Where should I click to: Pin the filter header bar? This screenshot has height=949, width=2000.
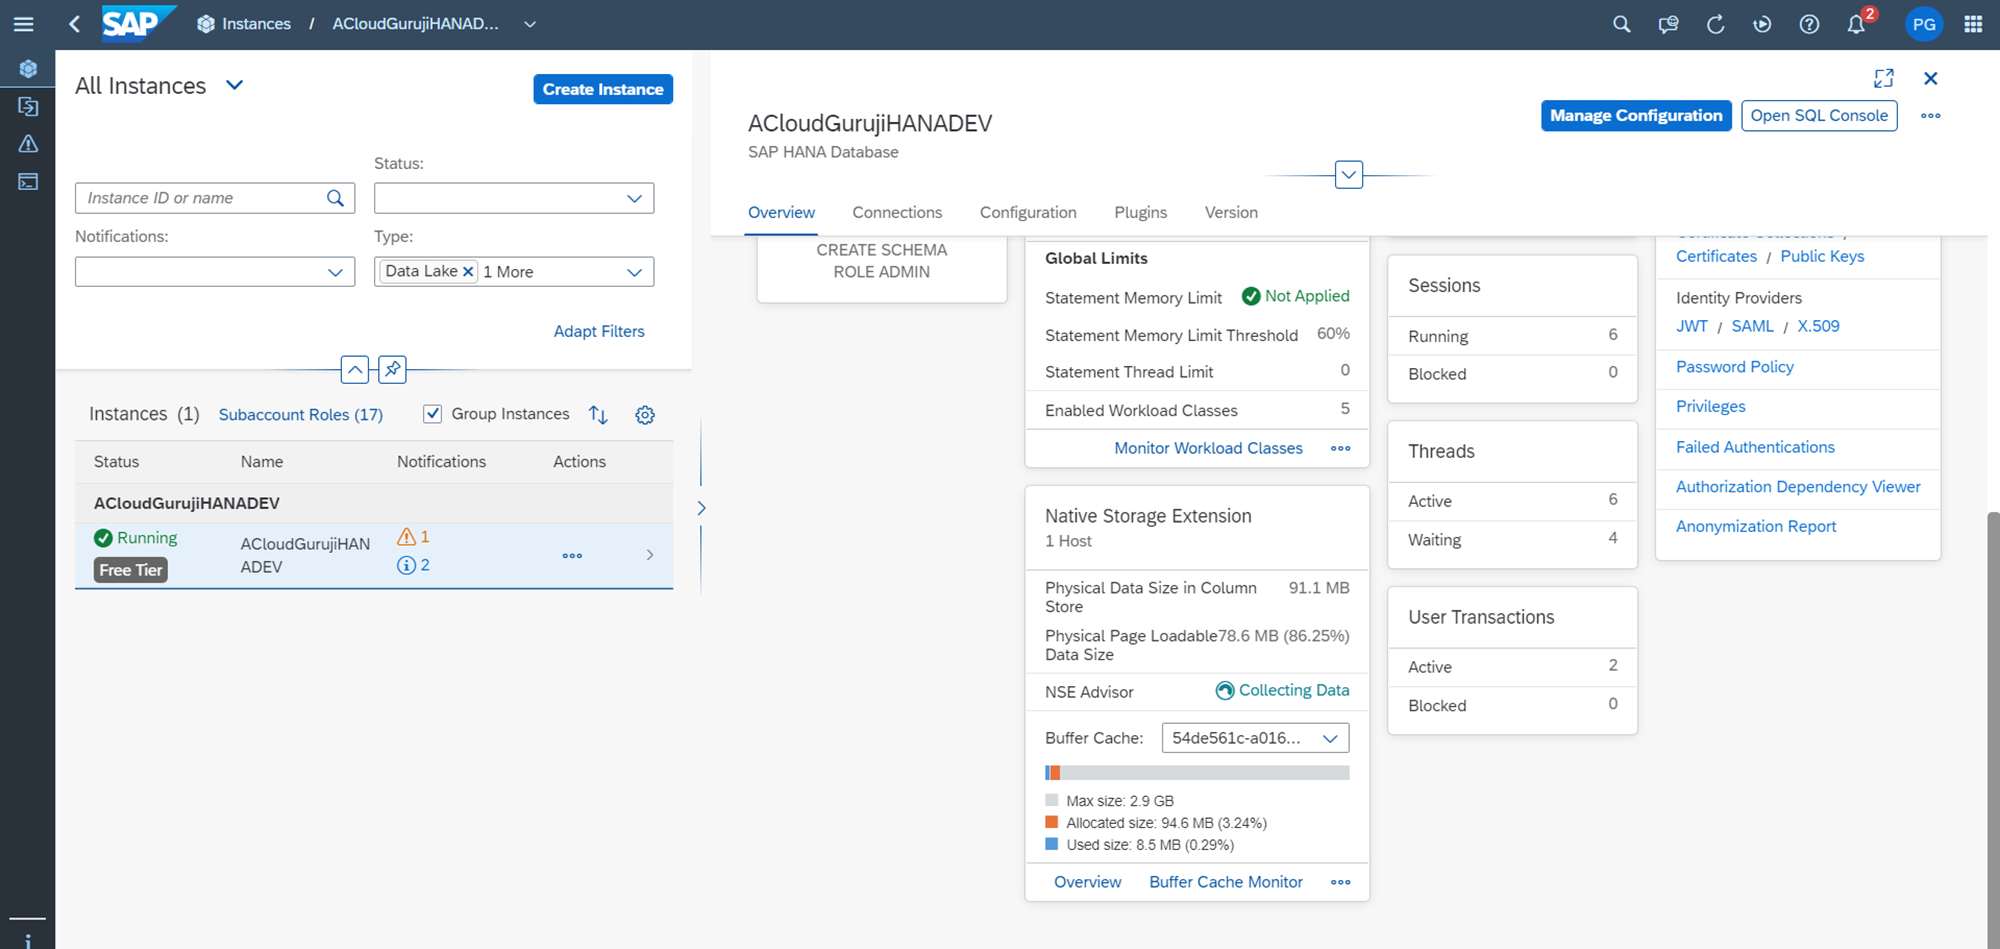tap(392, 369)
